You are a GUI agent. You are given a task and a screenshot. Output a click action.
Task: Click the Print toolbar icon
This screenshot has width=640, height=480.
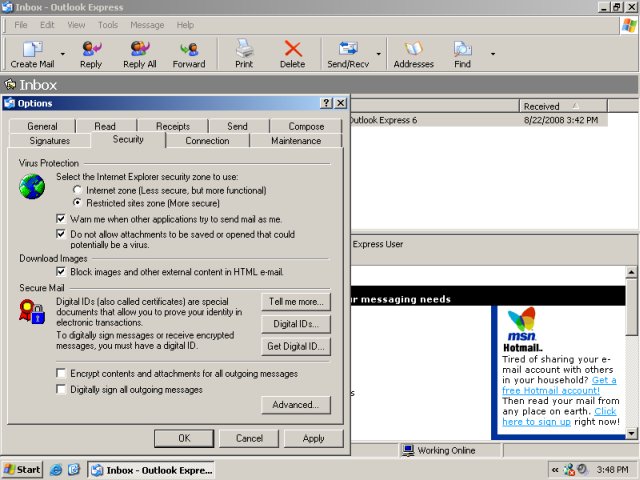[244, 49]
